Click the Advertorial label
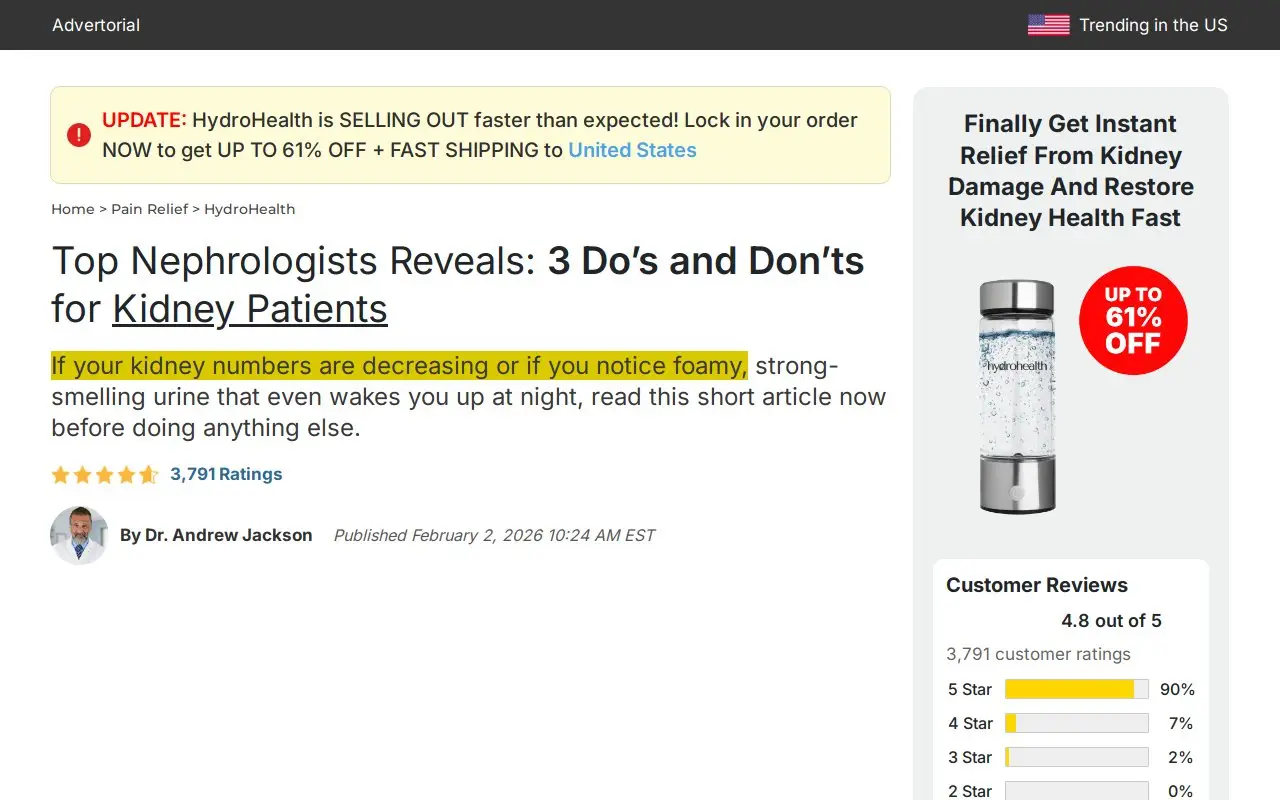The width and height of the screenshot is (1280, 800). point(96,25)
